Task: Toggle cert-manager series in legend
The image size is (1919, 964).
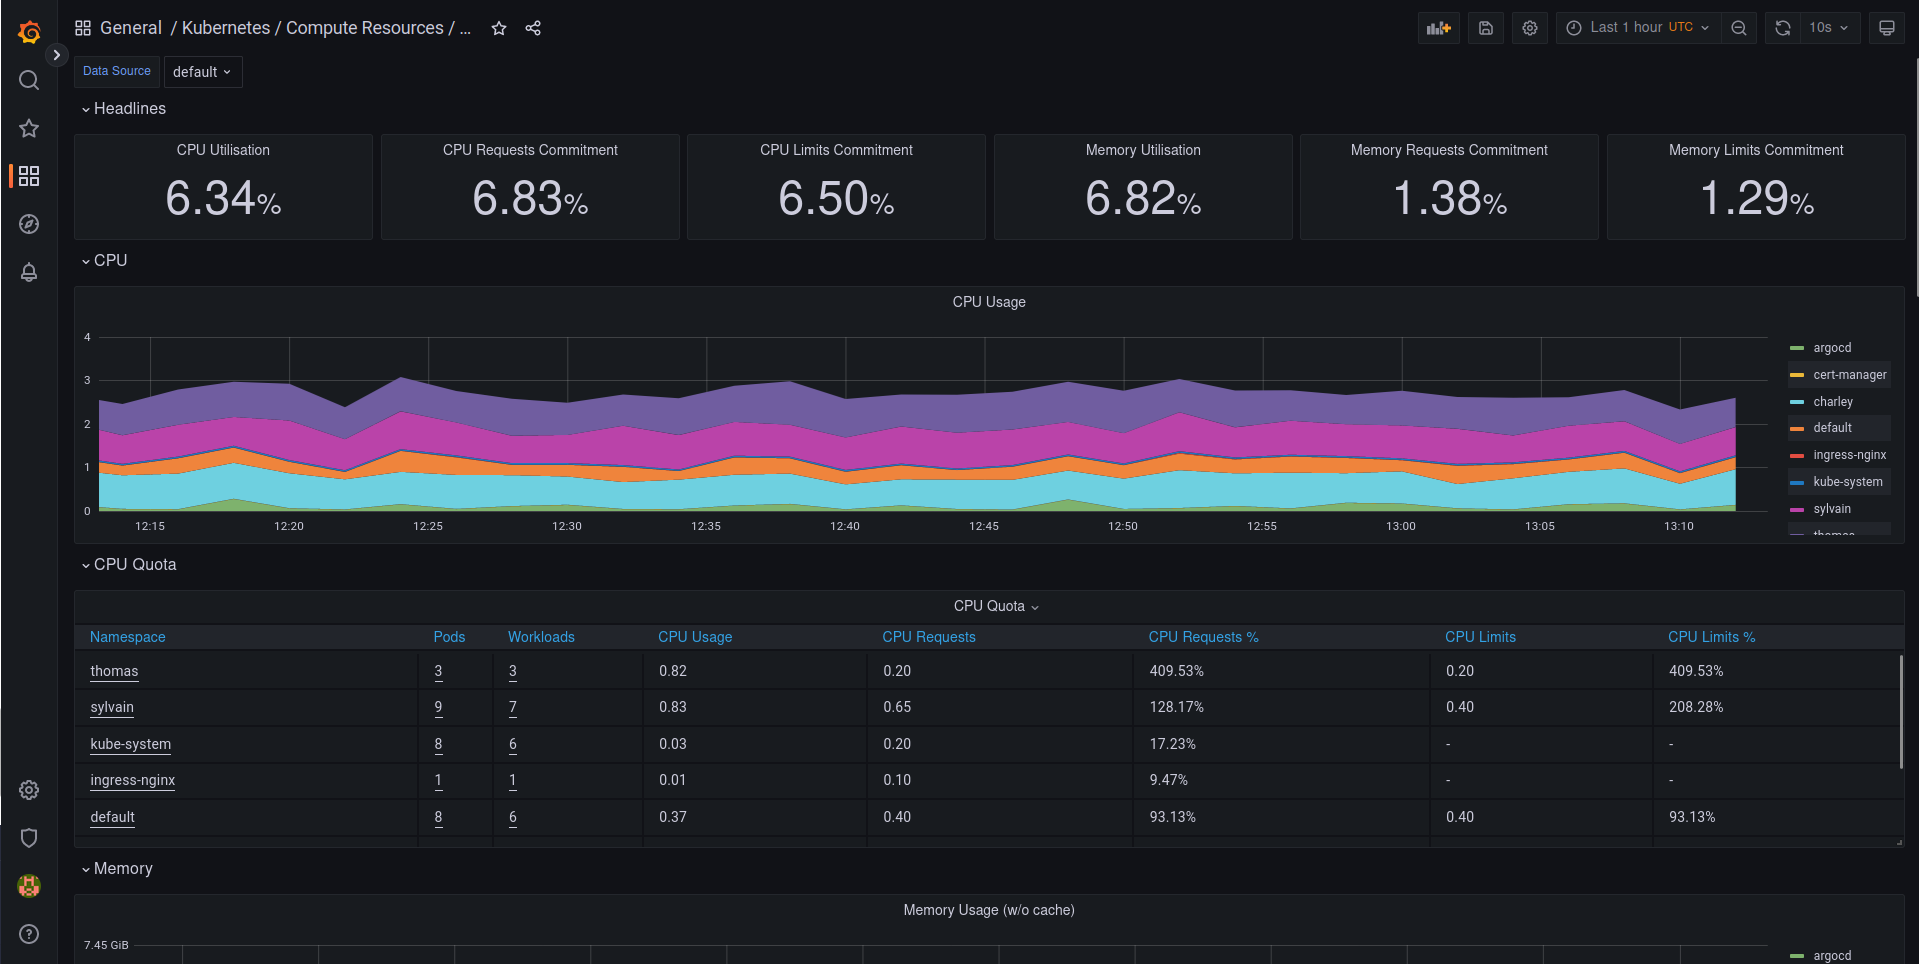Action: click(x=1850, y=375)
